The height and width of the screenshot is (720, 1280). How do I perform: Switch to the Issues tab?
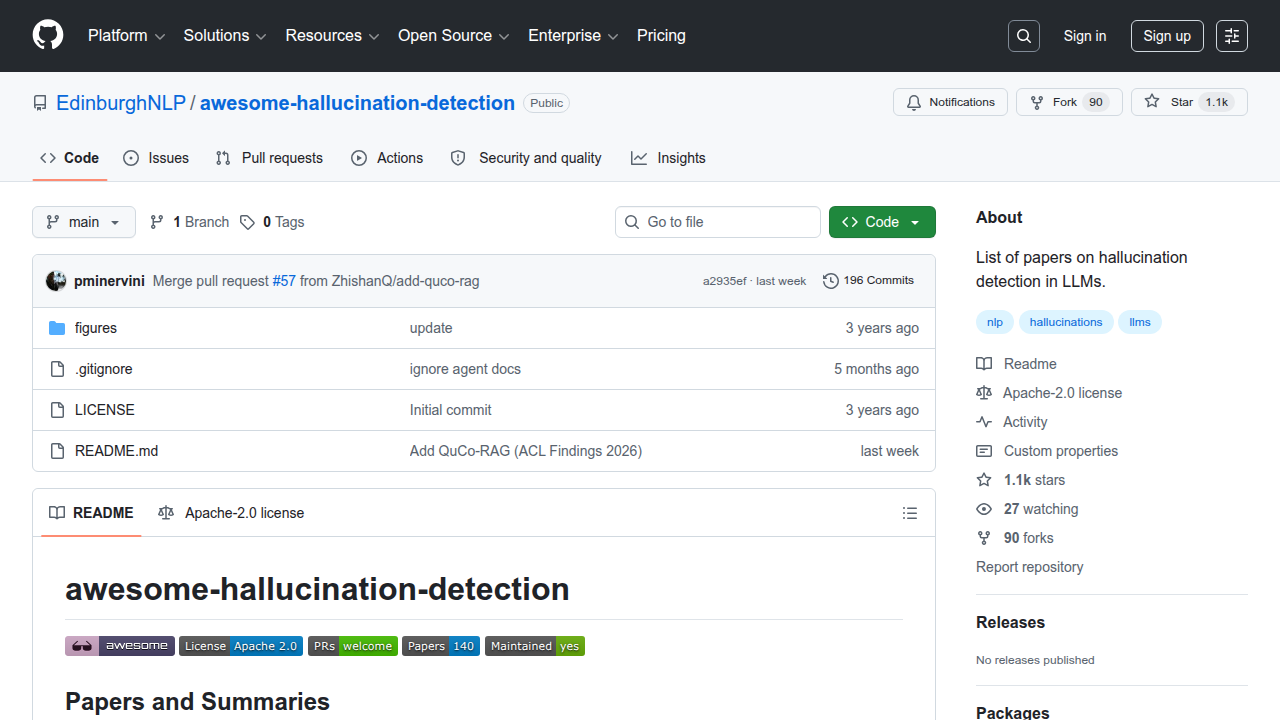156,158
